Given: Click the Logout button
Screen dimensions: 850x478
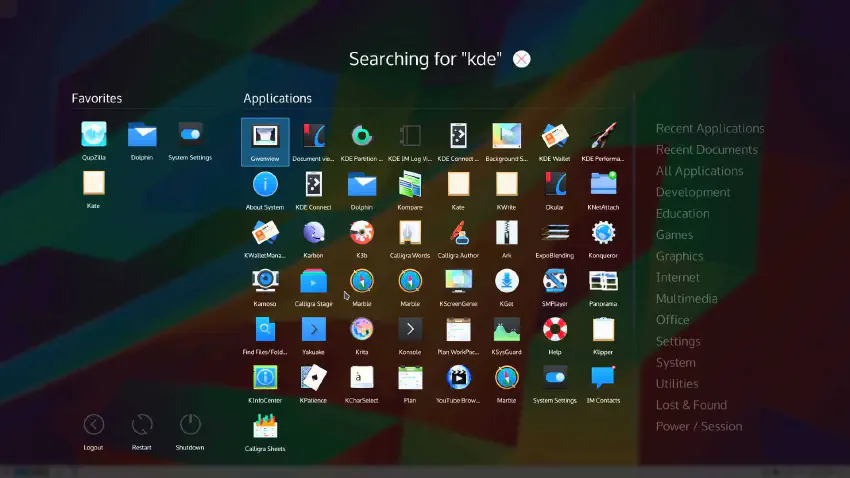Looking at the screenshot, I should pos(94,431).
